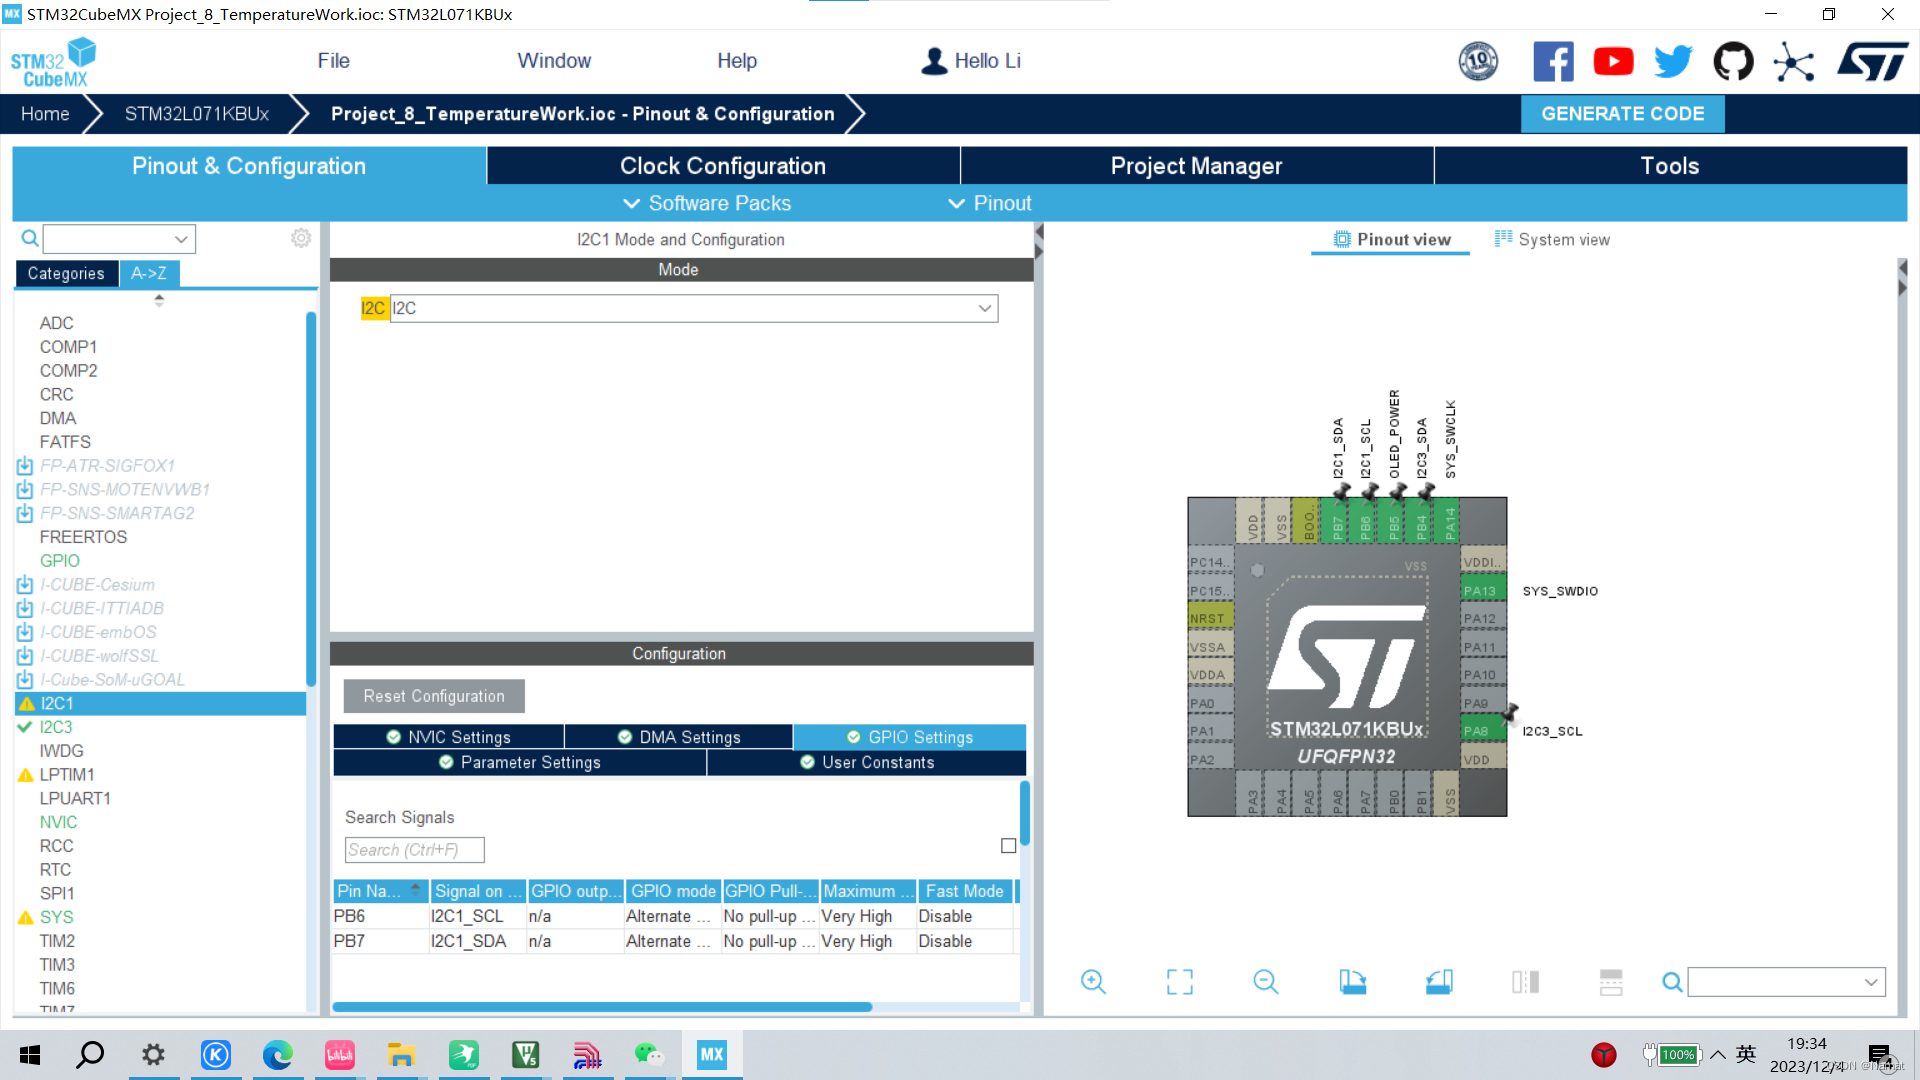Click the pin search magnifier icon
1920x1080 pixels.
coord(1672,982)
